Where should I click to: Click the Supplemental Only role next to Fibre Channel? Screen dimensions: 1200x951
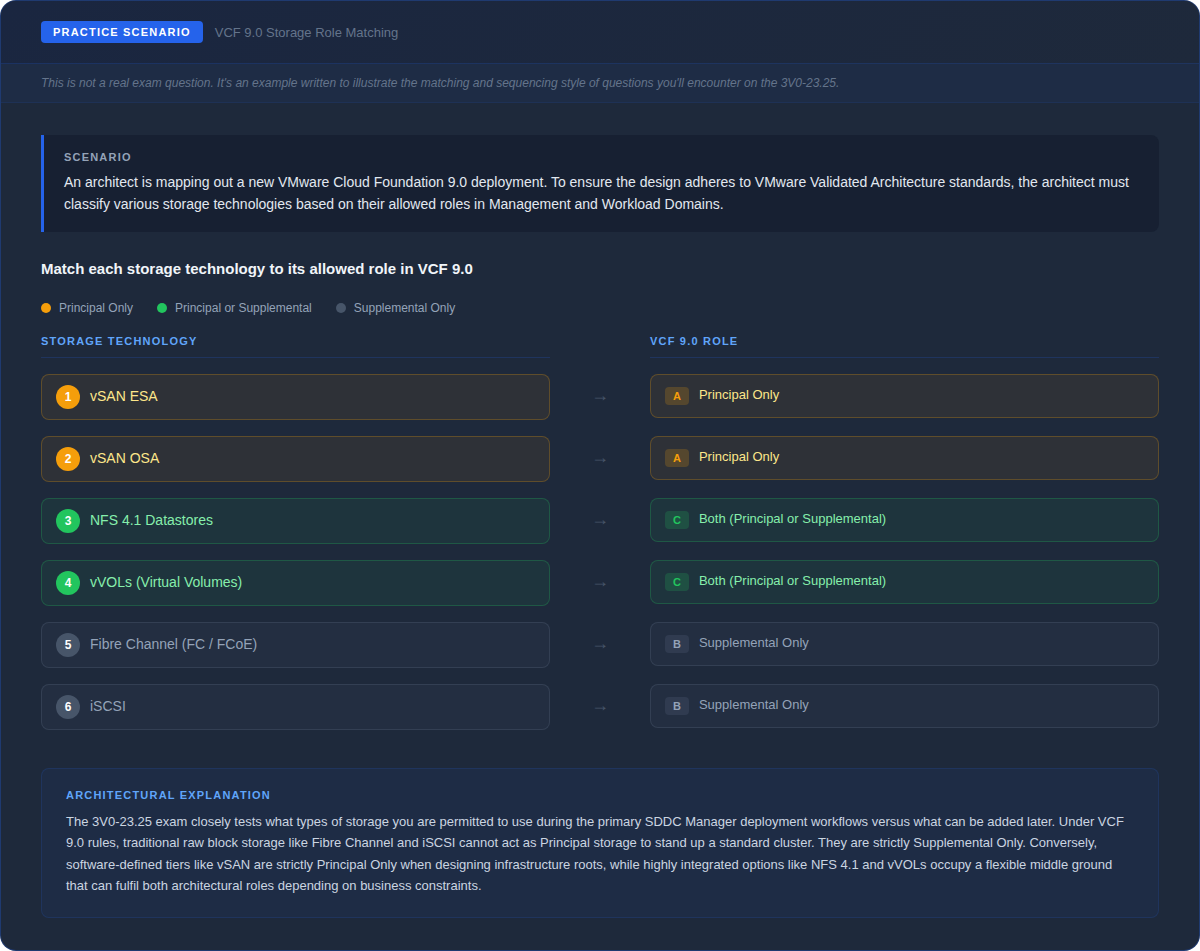[x=904, y=644]
